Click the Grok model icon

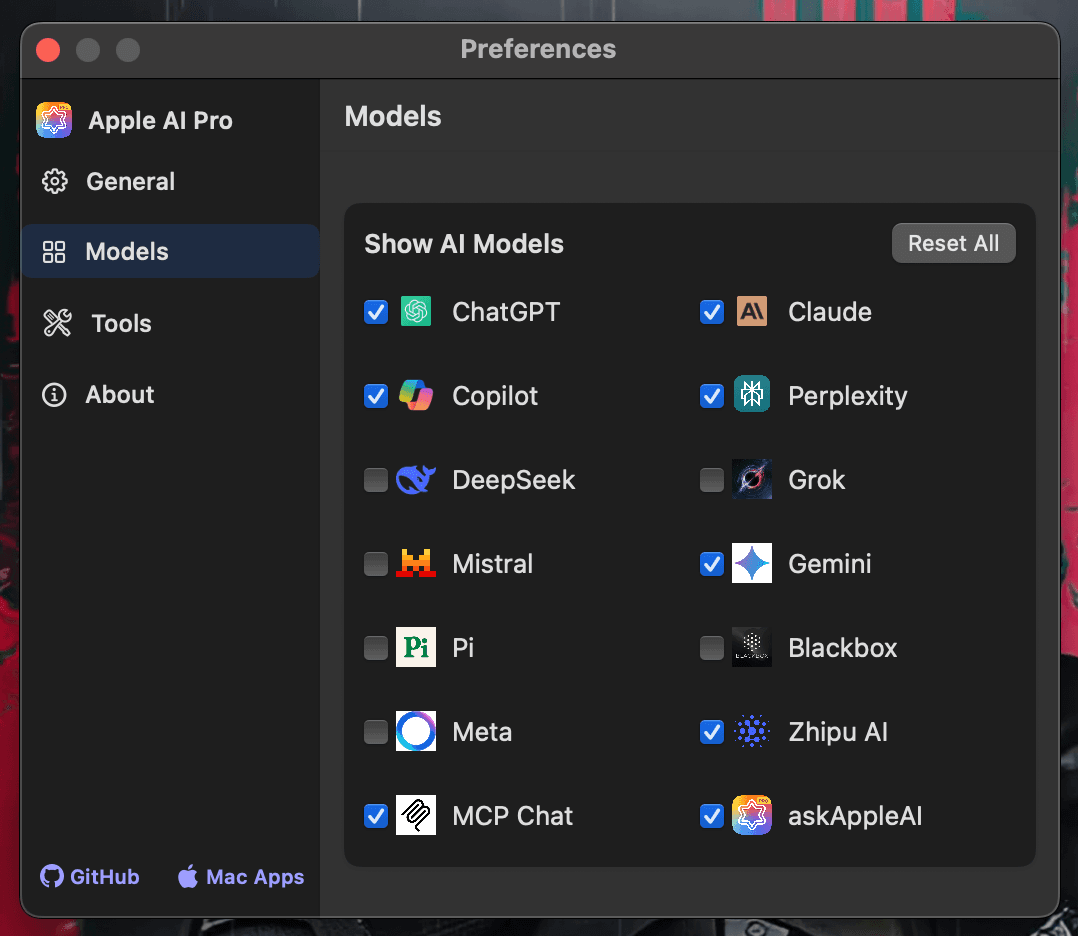pyautogui.click(x=751, y=479)
